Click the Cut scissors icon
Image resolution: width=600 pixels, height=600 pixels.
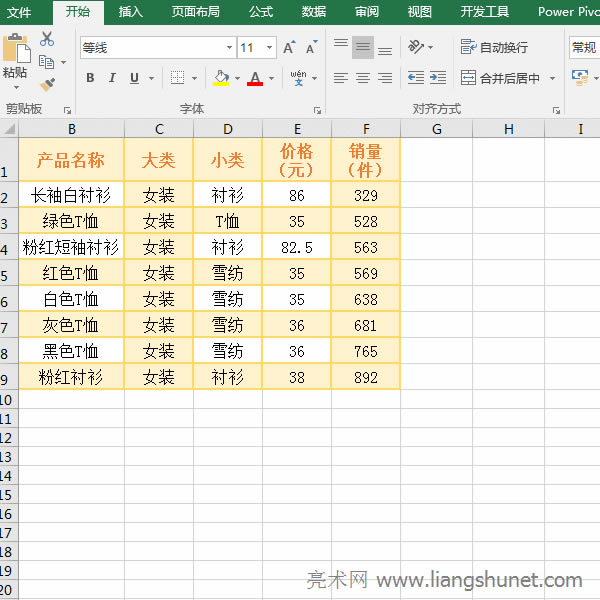(x=47, y=39)
